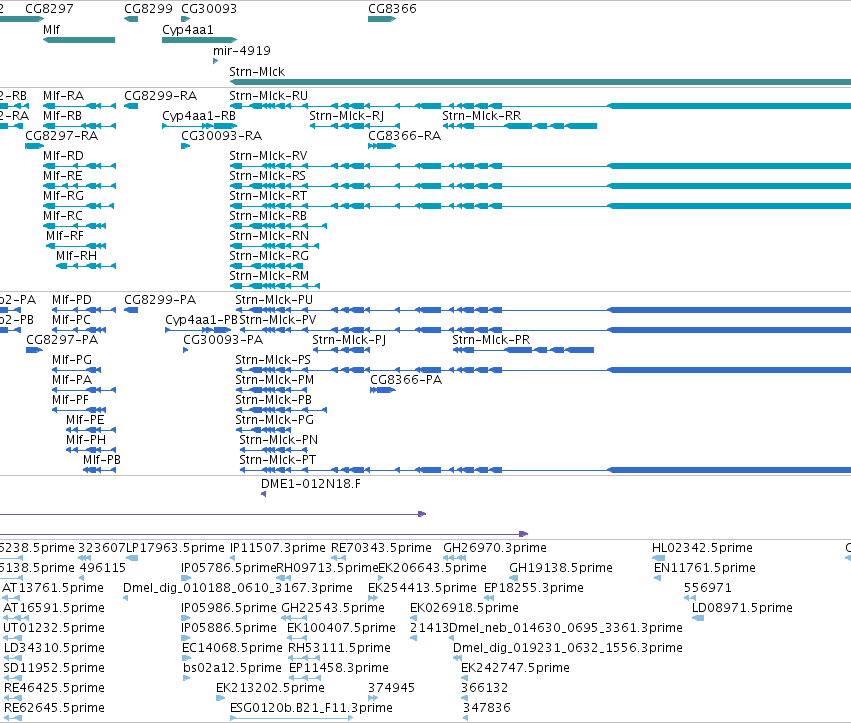Click the Strn-Mlck-RS transcript label
This screenshot has width=851, height=723.
point(268,176)
